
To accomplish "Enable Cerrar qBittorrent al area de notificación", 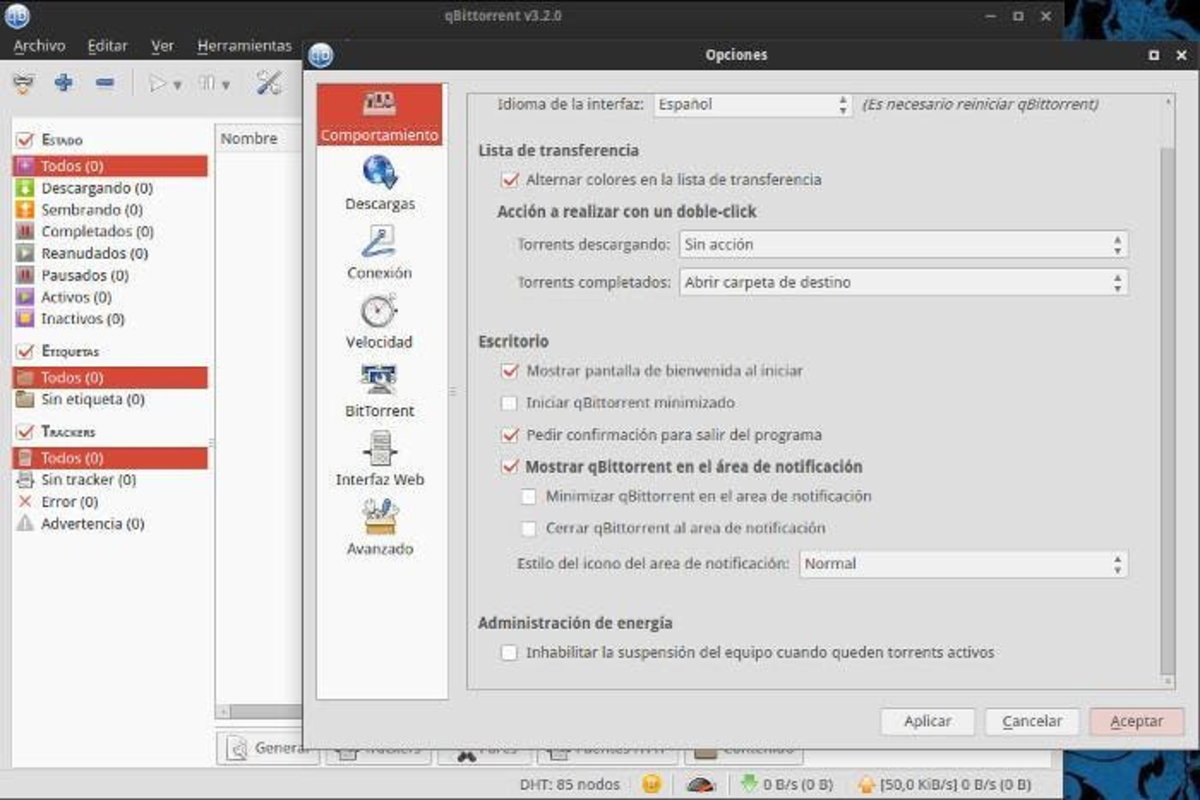I will pyautogui.click(x=529, y=528).
